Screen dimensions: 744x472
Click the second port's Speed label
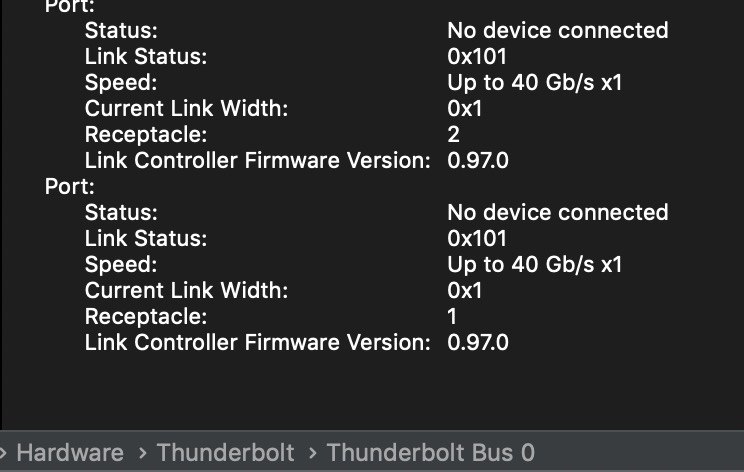pyautogui.click(x=120, y=264)
